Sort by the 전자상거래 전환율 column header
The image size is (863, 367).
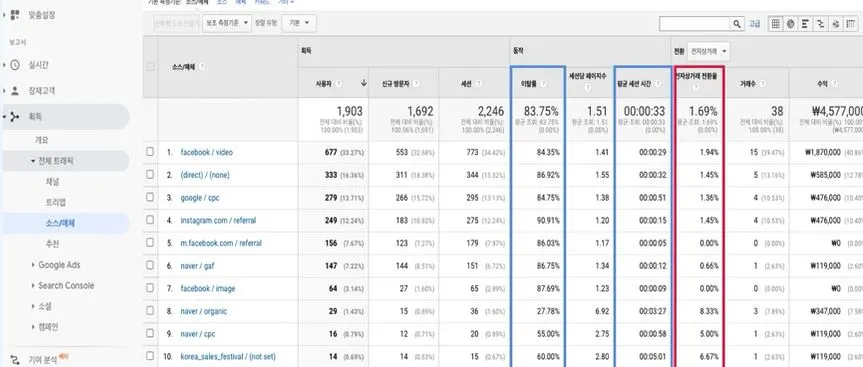tap(697, 76)
